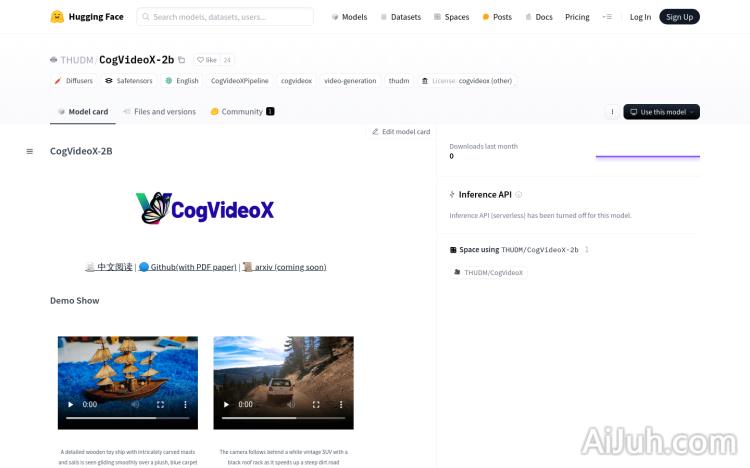The width and height of the screenshot is (750, 468).
Task: Switch to the Files and versions tab
Action: click(160, 111)
